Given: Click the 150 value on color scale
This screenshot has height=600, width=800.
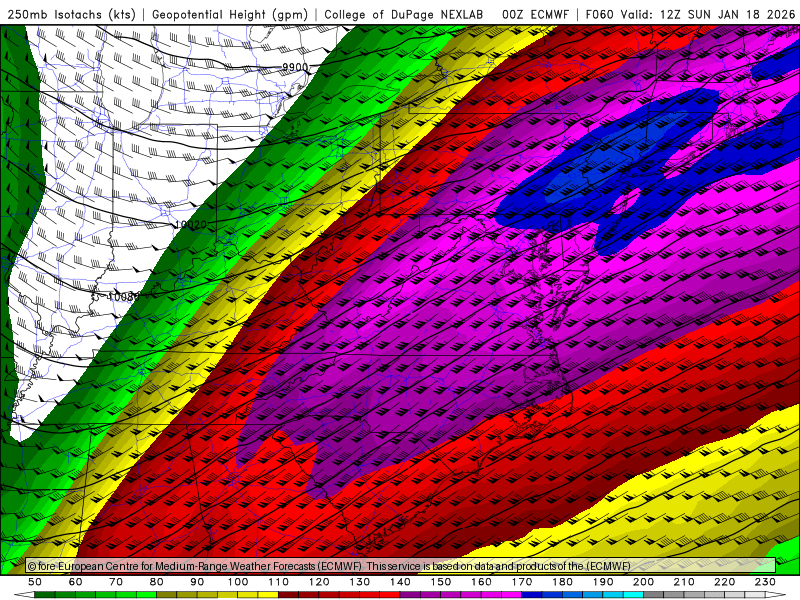Looking at the screenshot, I should [441, 582].
